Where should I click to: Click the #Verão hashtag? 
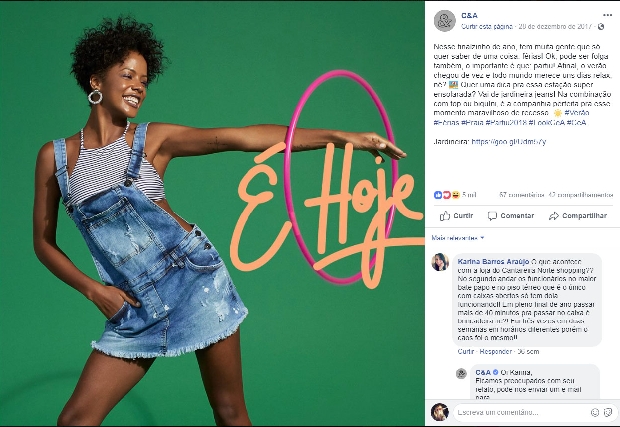(577, 113)
